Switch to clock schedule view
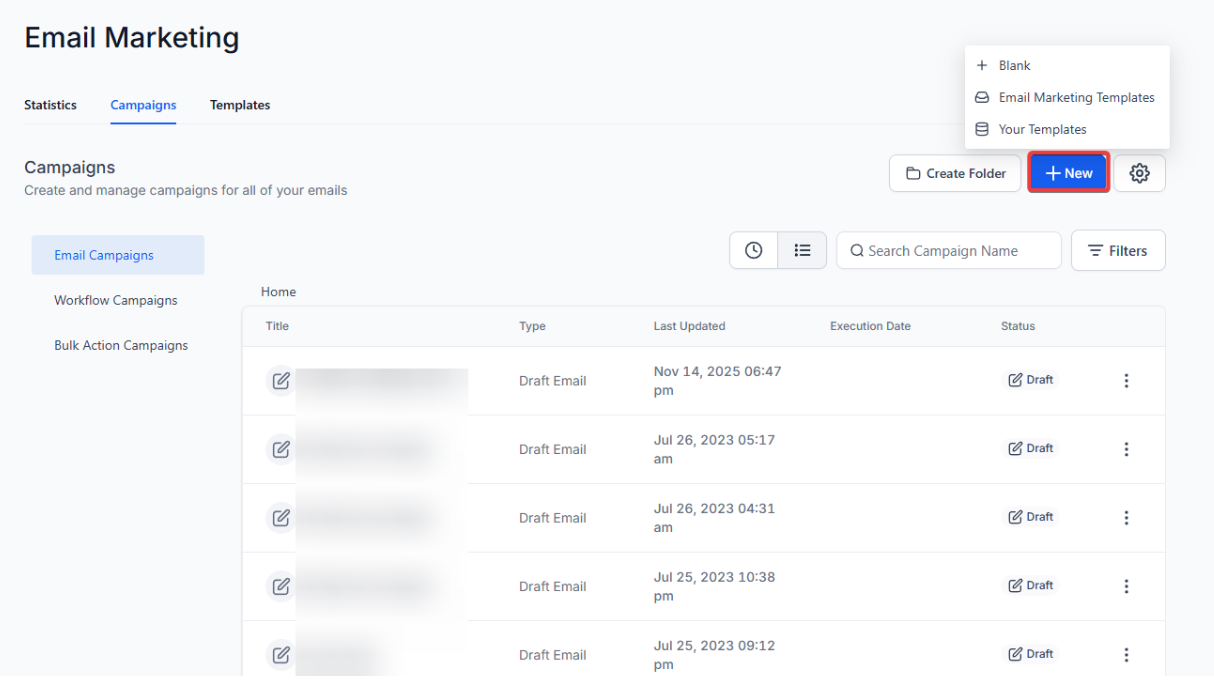This screenshot has height=680, width=1214. 754,251
